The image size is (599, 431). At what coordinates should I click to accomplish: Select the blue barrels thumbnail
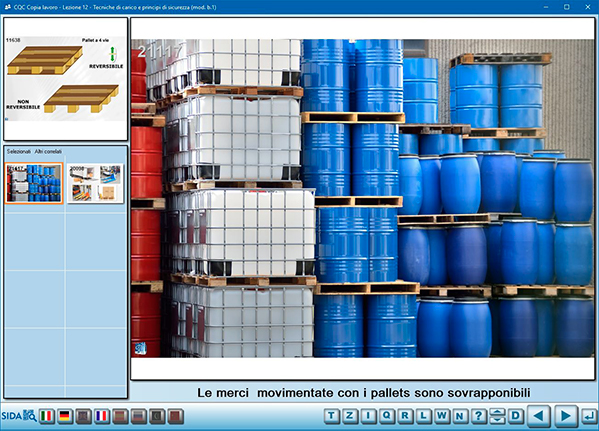(34, 183)
